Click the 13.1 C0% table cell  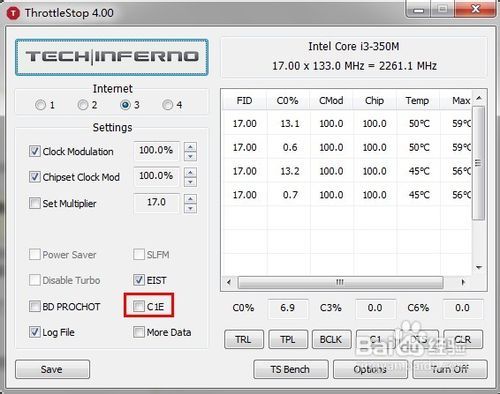289,124
